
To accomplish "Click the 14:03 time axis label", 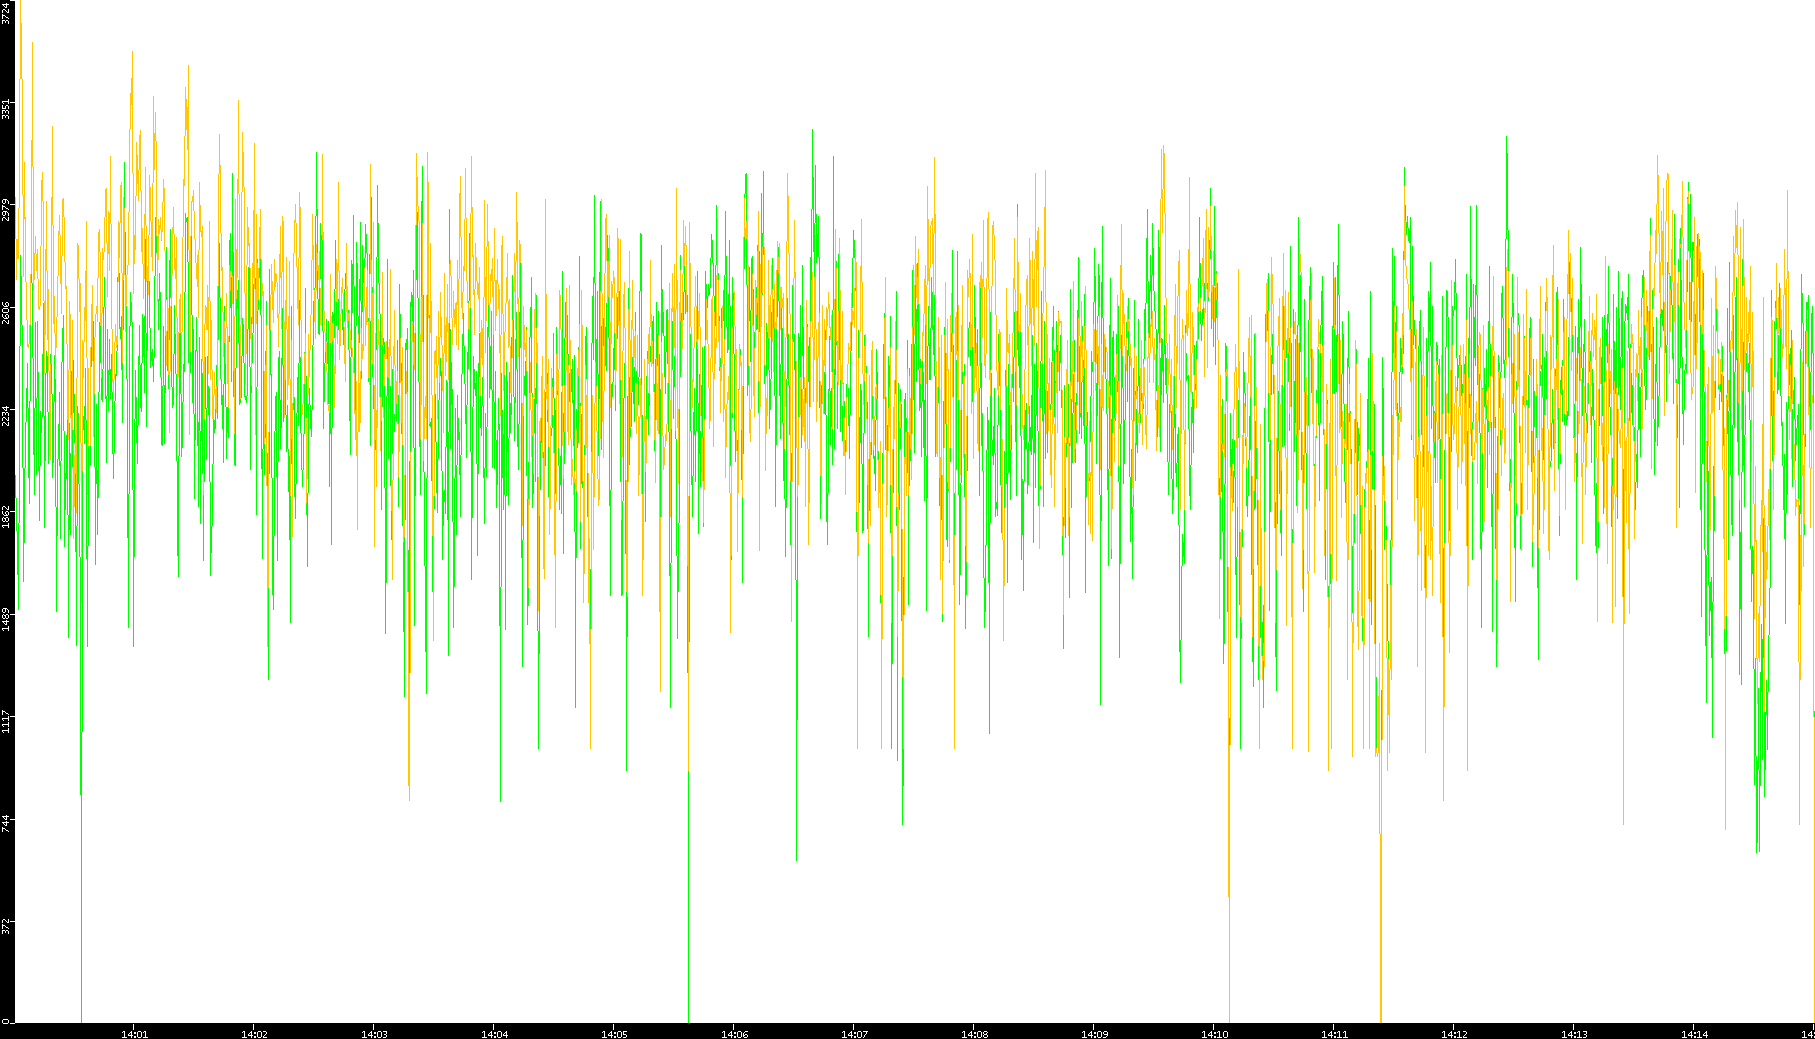I will click(374, 1034).
